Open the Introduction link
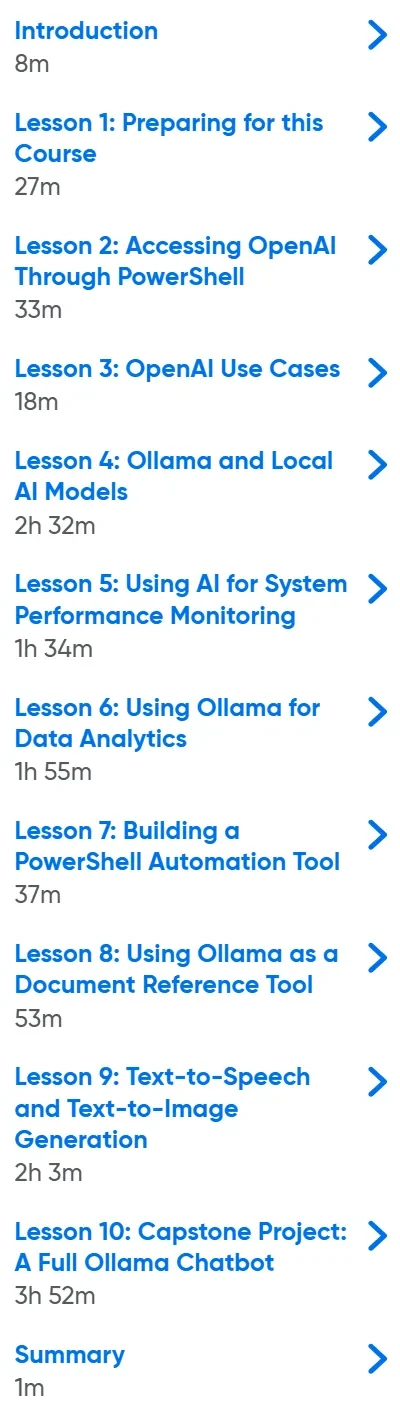Screen dimensions: 400x1408 point(86,31)
